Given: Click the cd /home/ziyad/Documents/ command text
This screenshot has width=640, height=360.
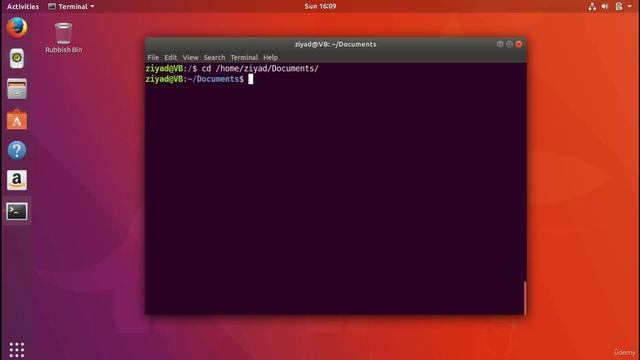Looking at the screenshot, I should click(260, 69).
